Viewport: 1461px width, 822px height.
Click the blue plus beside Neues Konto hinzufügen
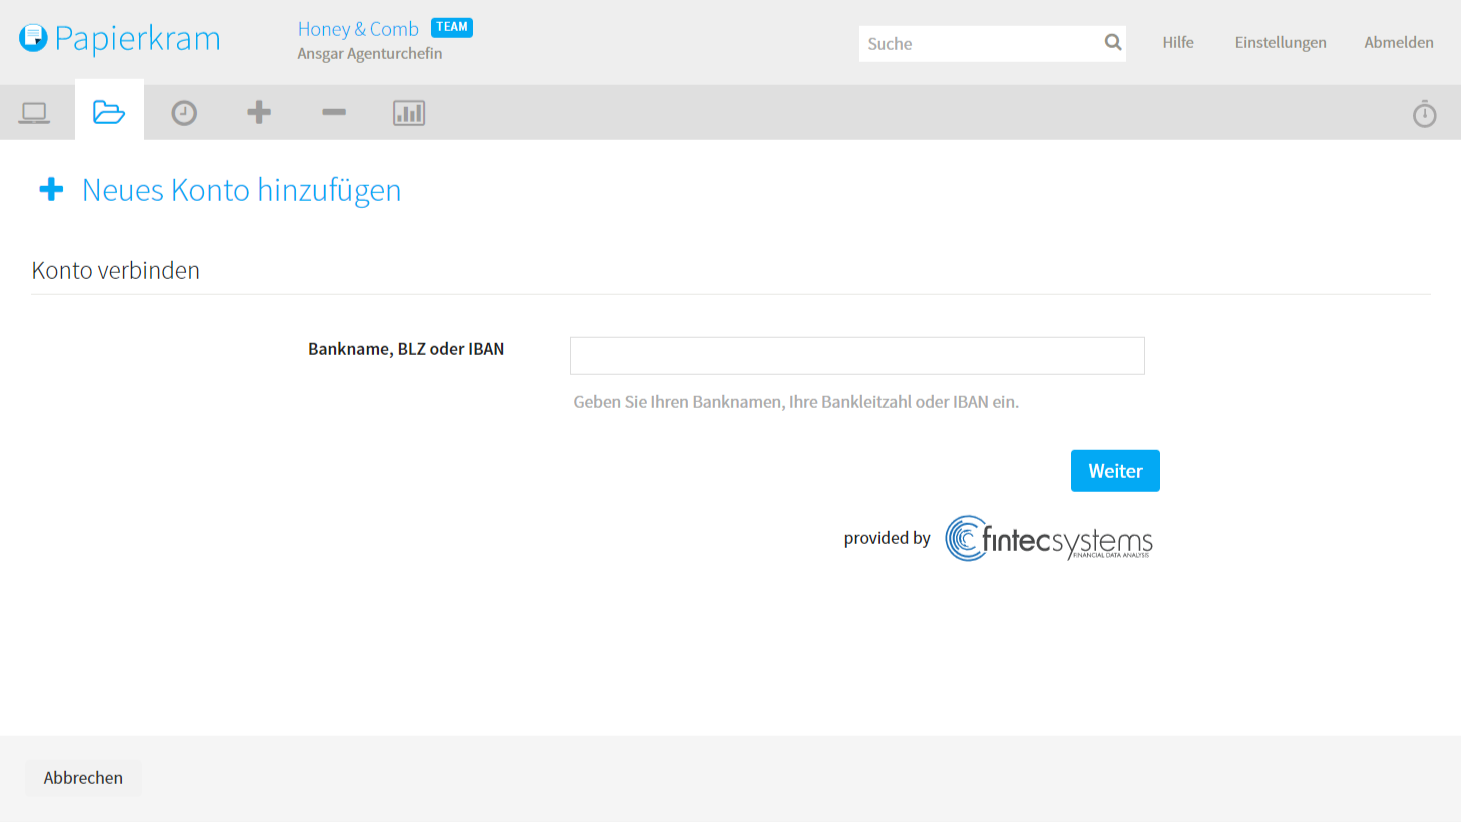[x=51, y=189]
